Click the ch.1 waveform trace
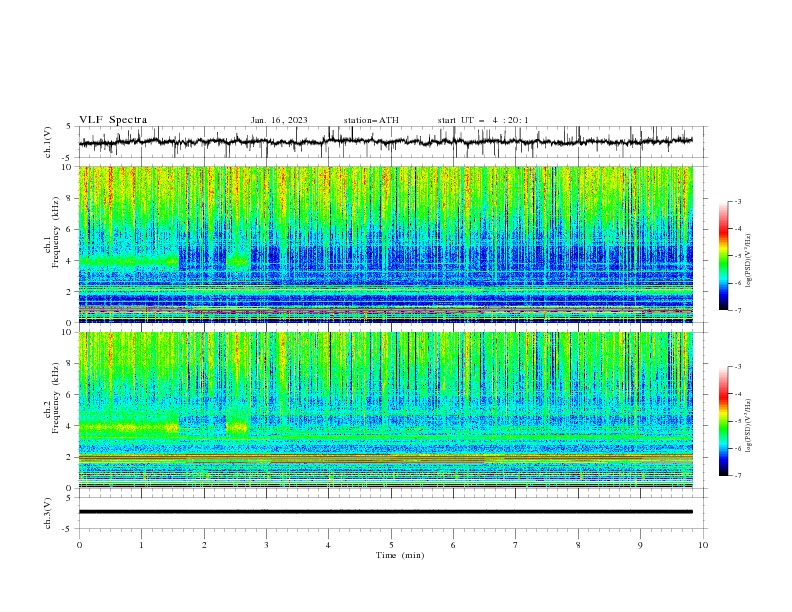The width and height of the screenshot is (792, 612). click(x=385, y=142)
